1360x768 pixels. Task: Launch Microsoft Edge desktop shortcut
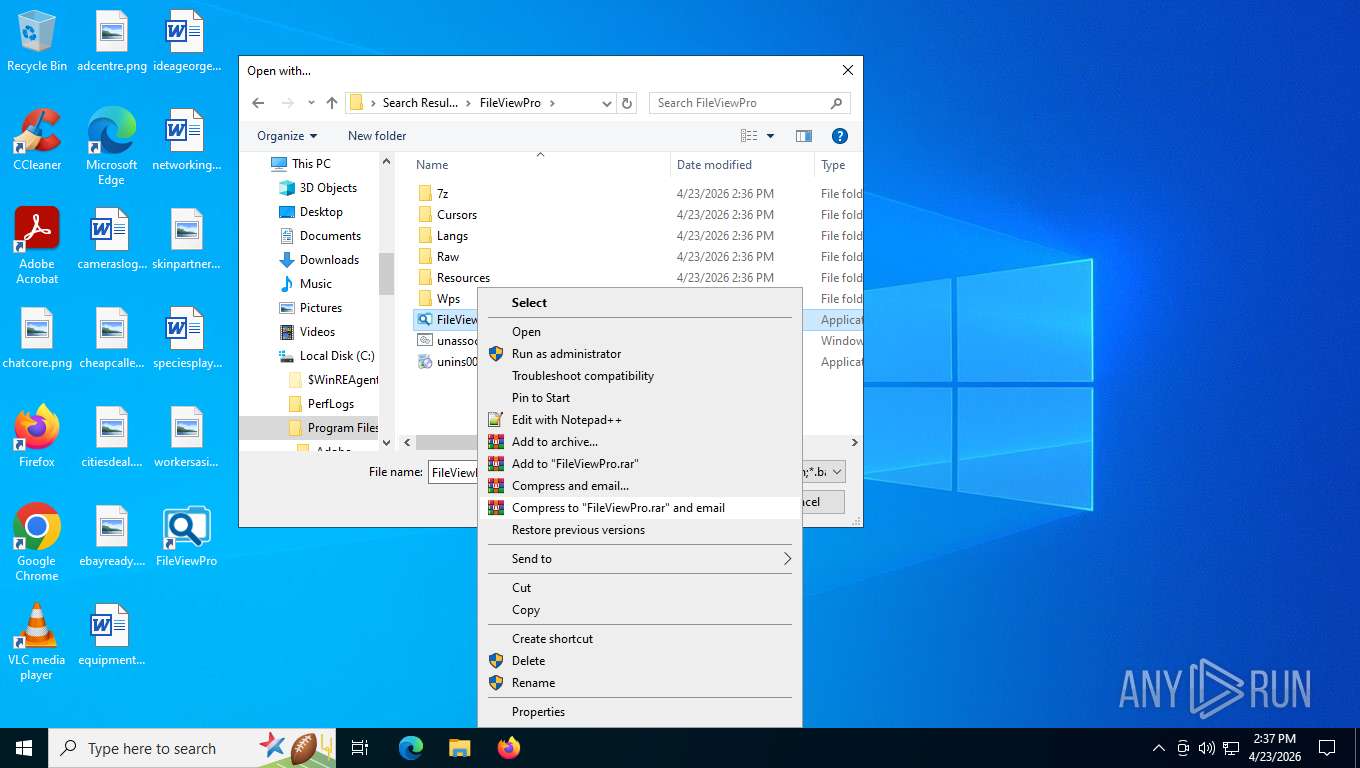(x=111, y=147)
